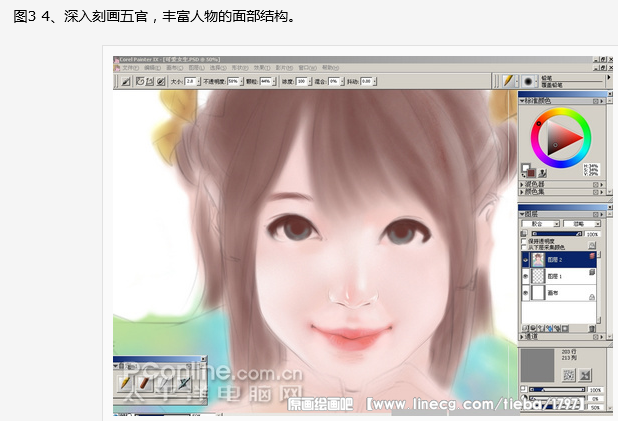Image resolution: width=618 pixels, height=421 pixels.
Task: Open the 文件 menu
Action: [131, 68]
